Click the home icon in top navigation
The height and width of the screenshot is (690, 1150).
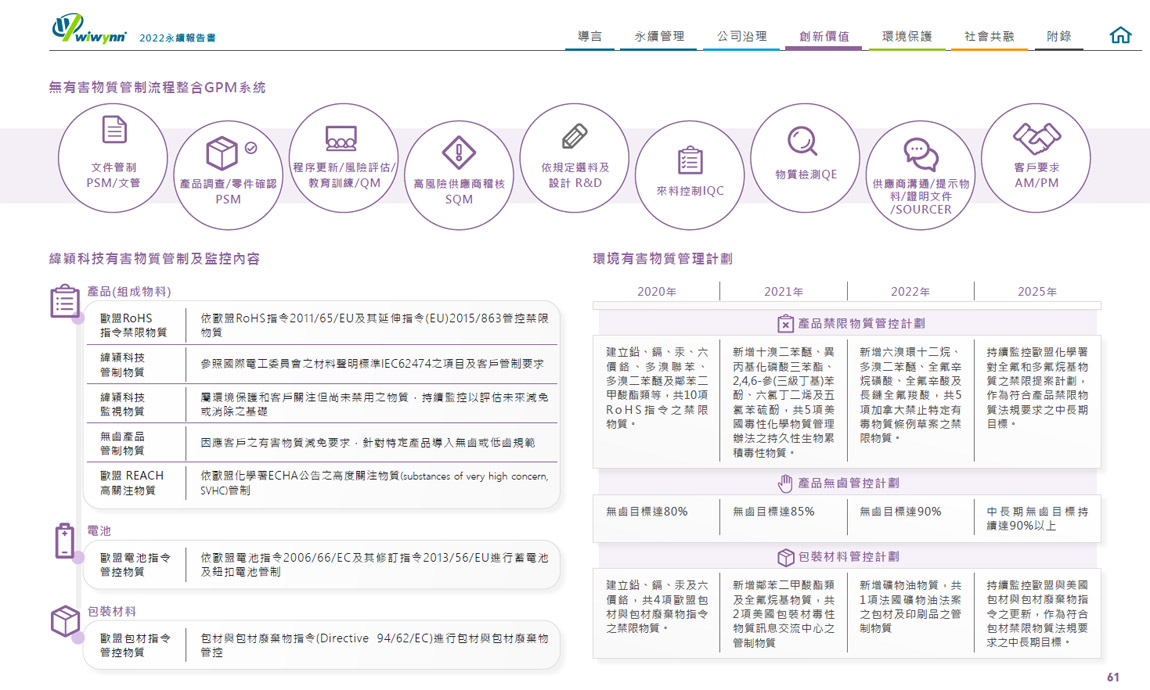(1120, 36)
